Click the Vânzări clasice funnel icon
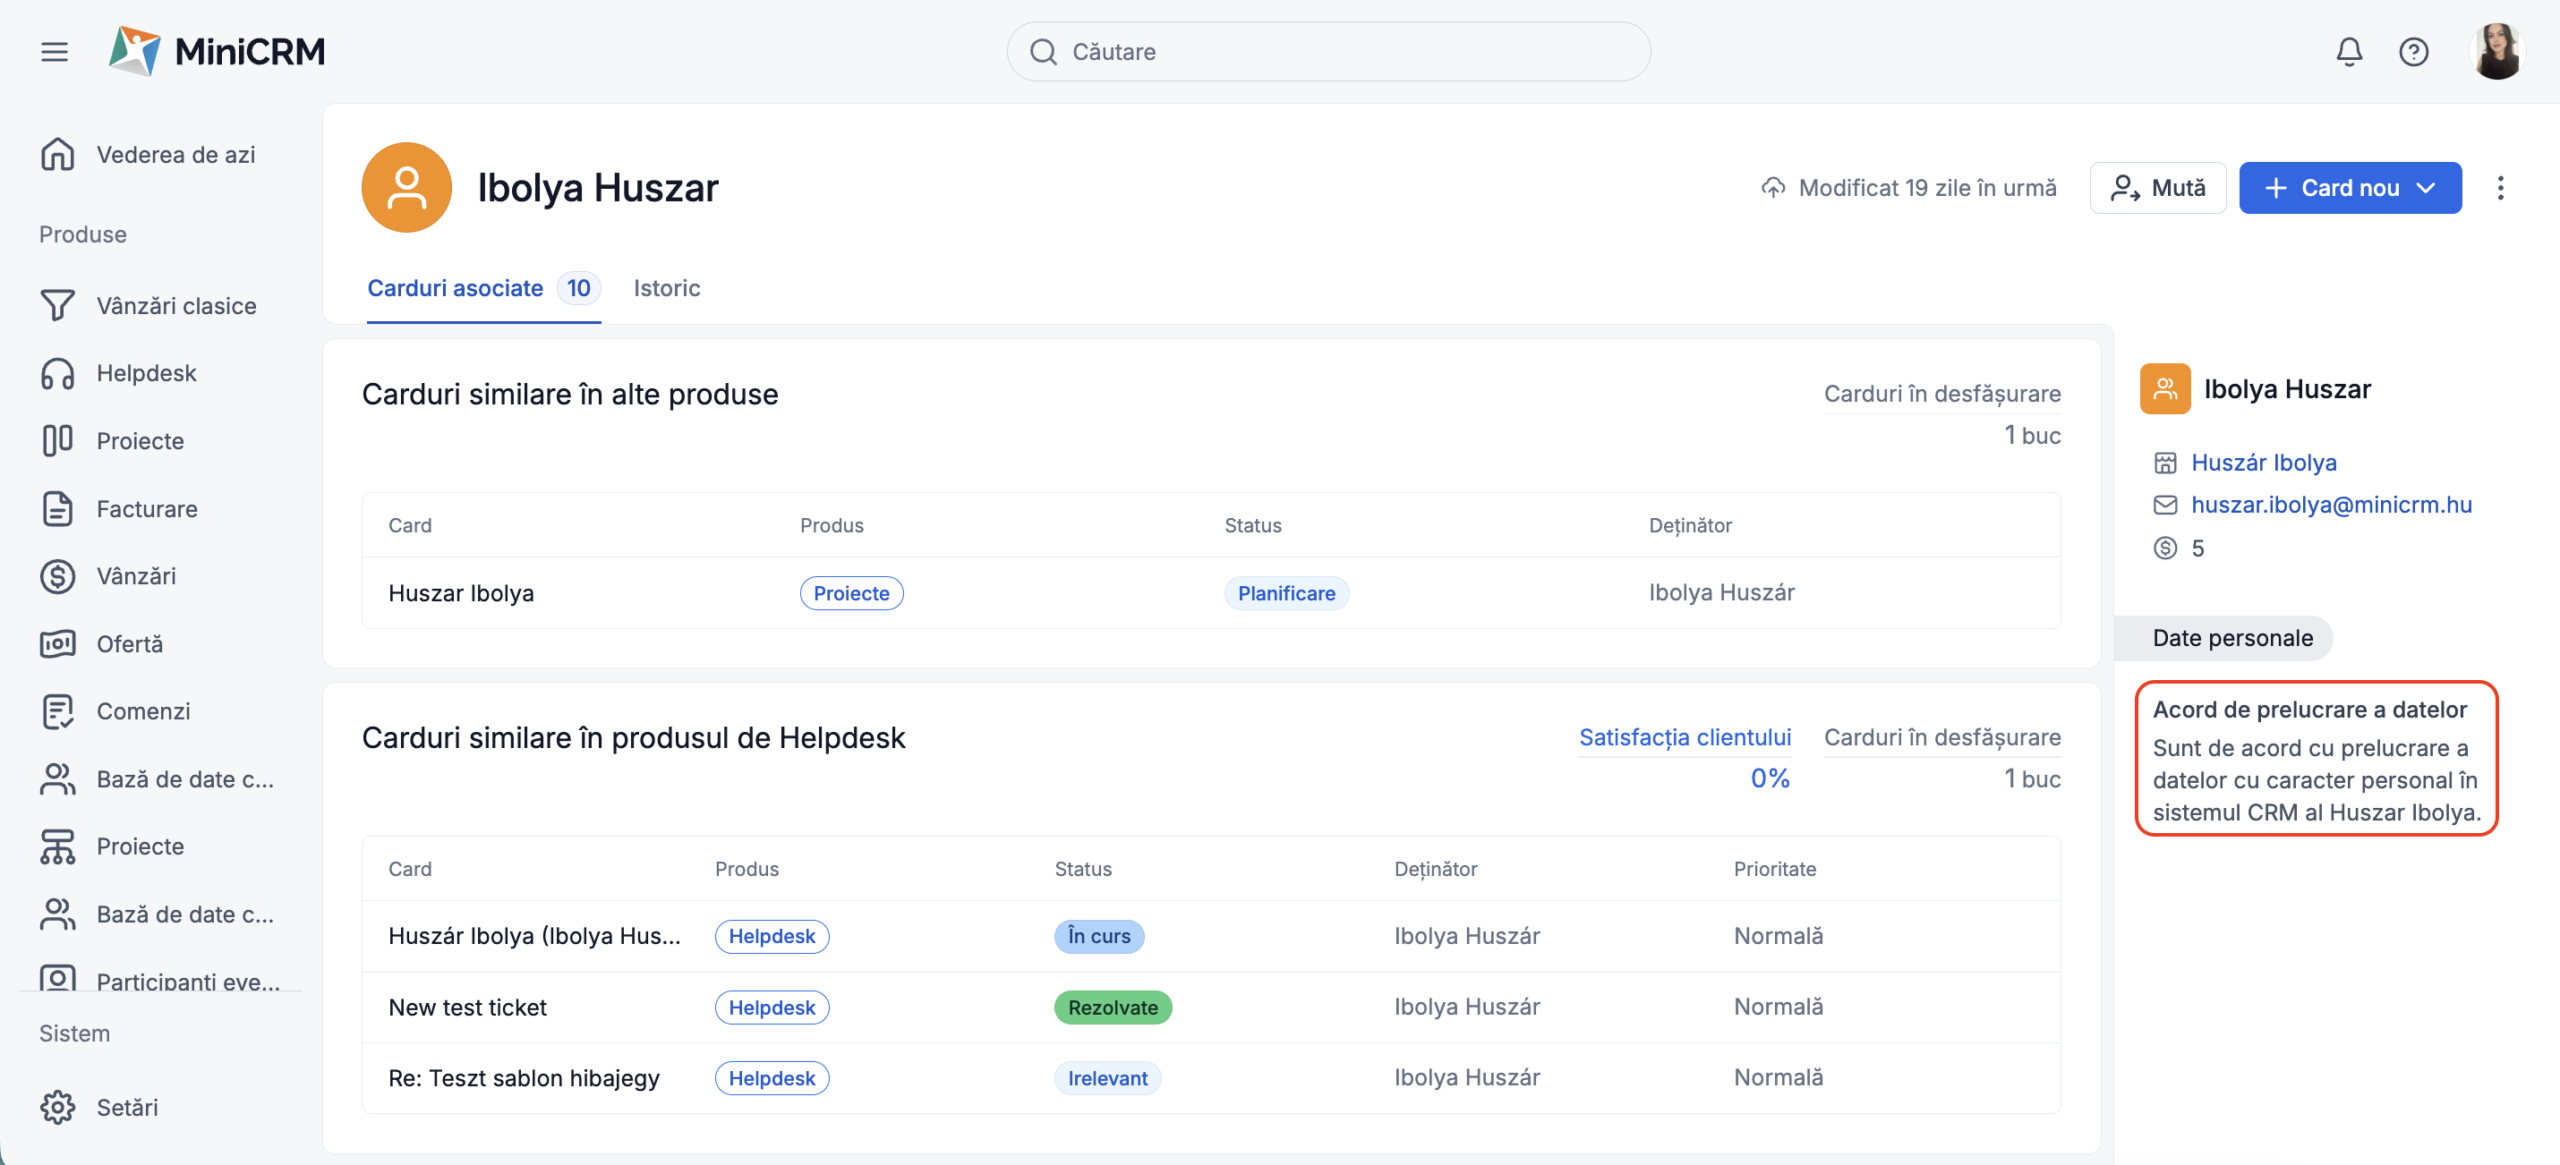This screenshot has height=1165, width=2560. click(x=57, y=305)
